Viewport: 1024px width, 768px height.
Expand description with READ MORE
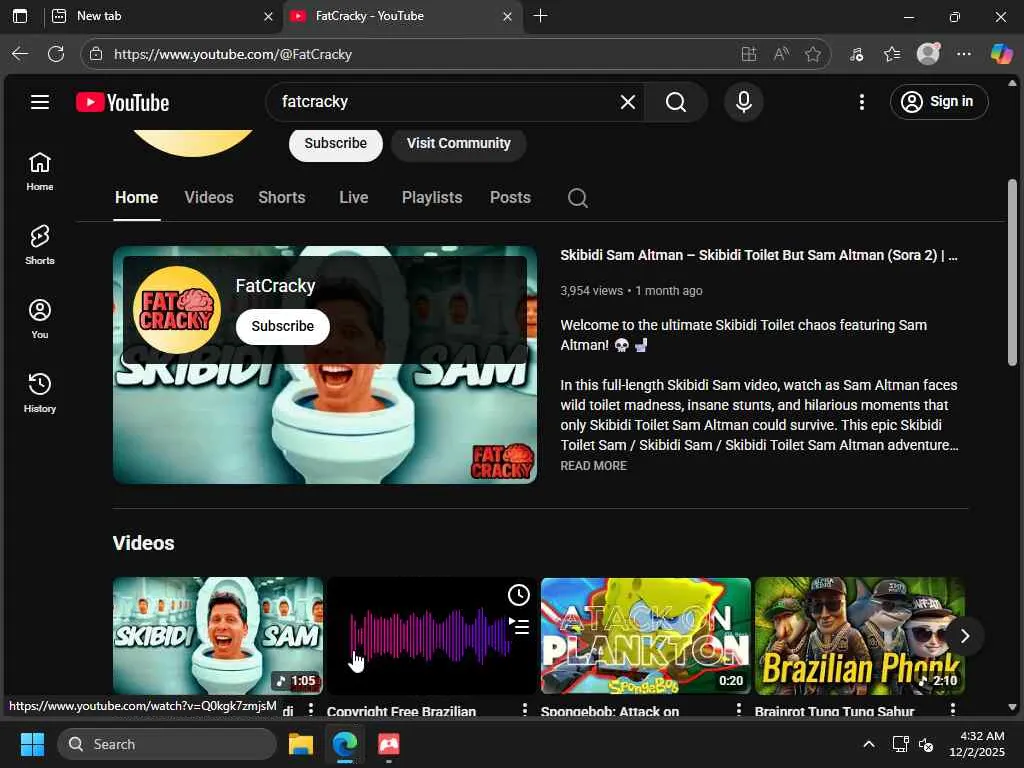click(594, 466)
